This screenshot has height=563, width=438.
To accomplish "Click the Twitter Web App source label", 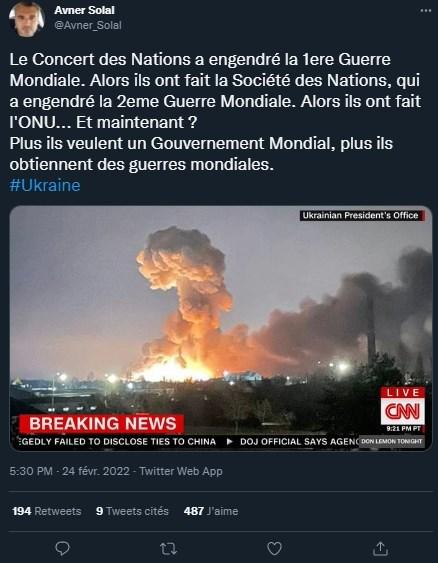I will click(181, 471).
